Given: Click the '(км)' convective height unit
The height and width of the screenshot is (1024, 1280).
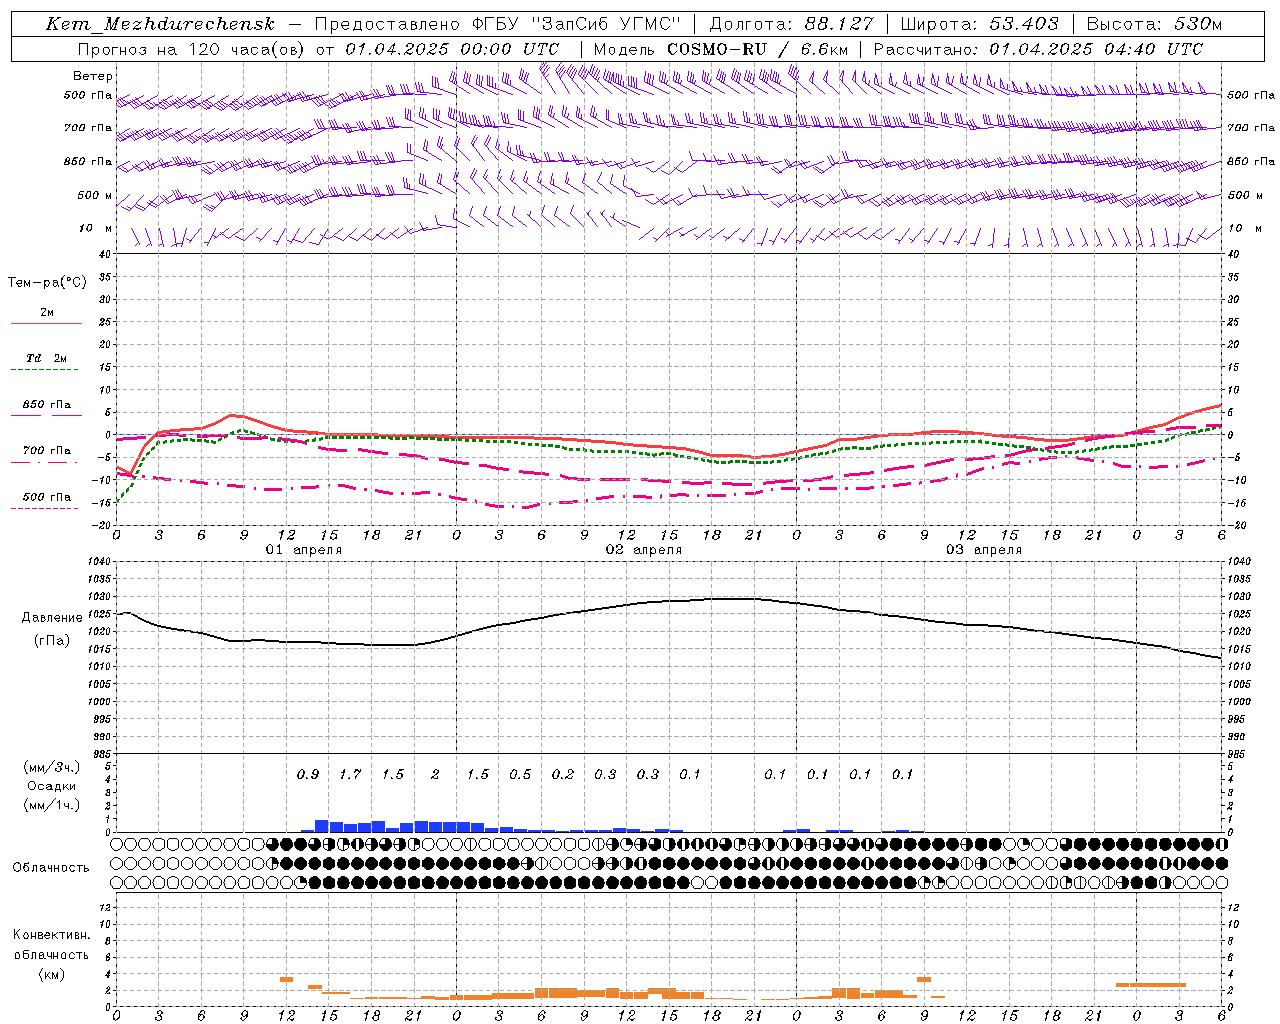Looking at the screenshot, I should (x=52, y=974).
